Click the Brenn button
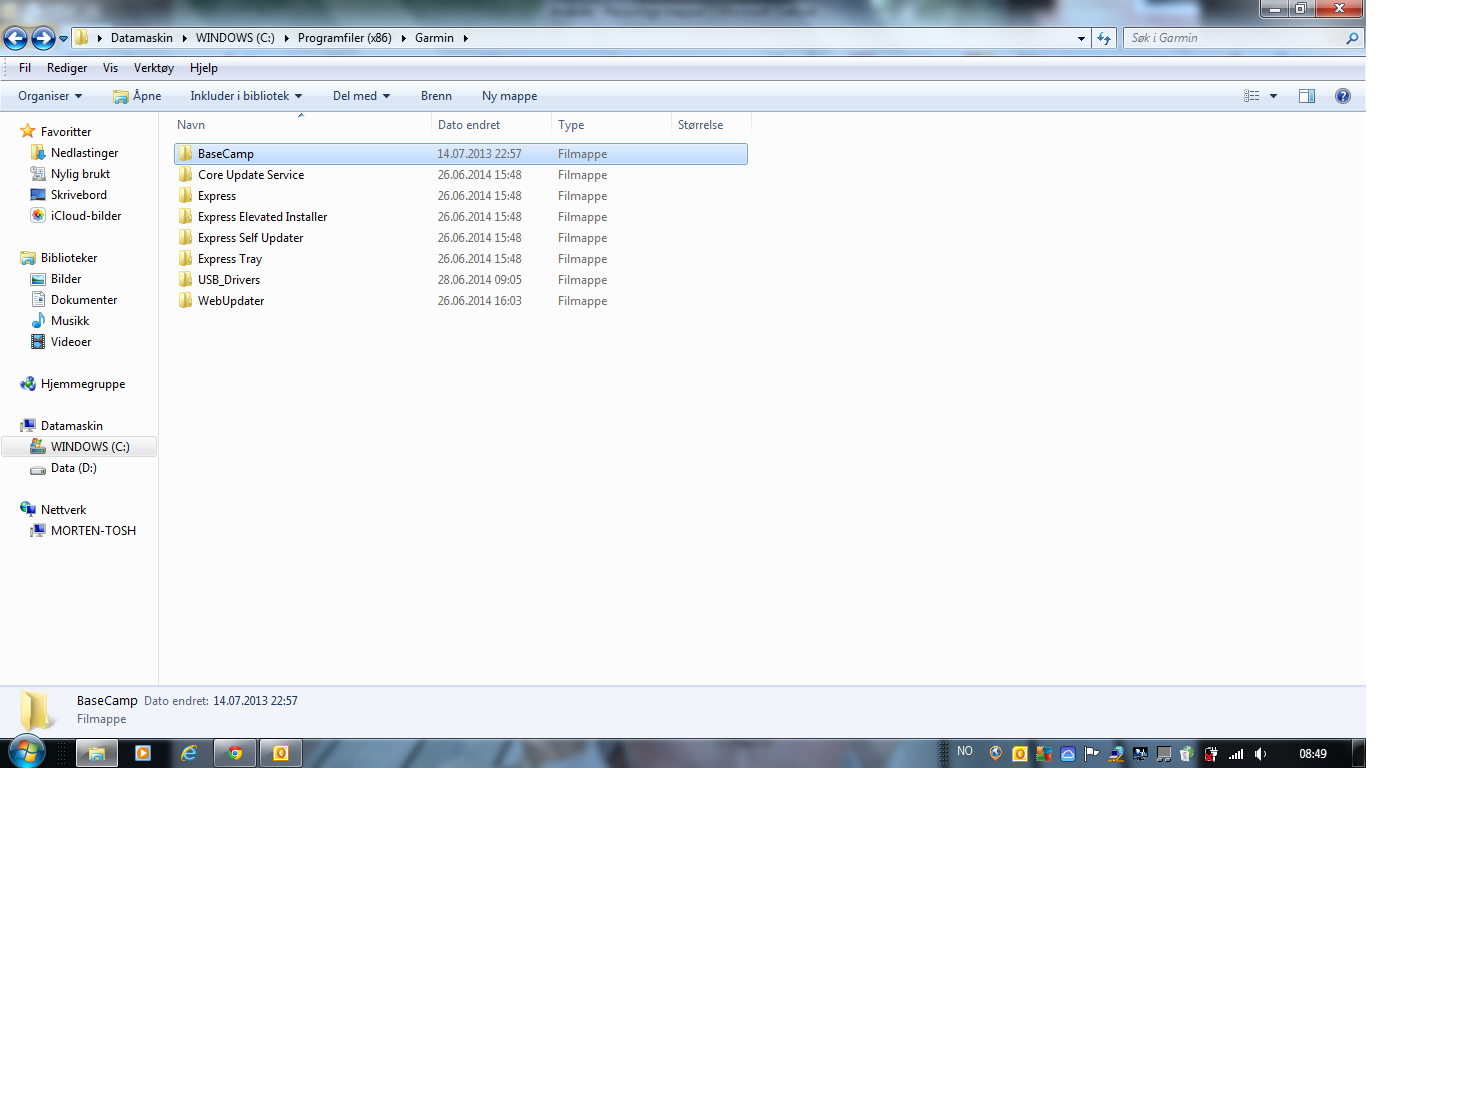1469x1102 pixels. coord(436,96)
